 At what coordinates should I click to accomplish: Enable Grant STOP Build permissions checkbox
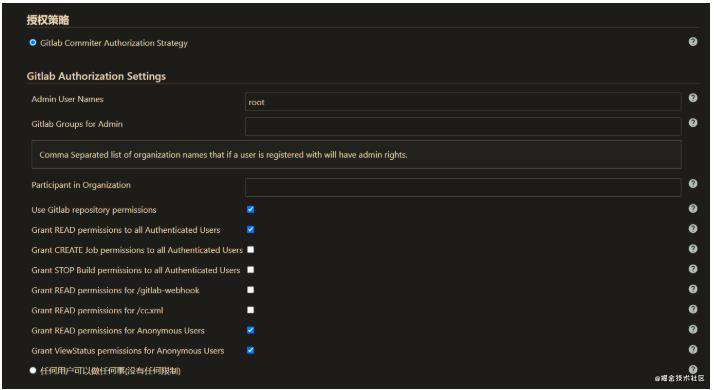[x=250, y=270]
